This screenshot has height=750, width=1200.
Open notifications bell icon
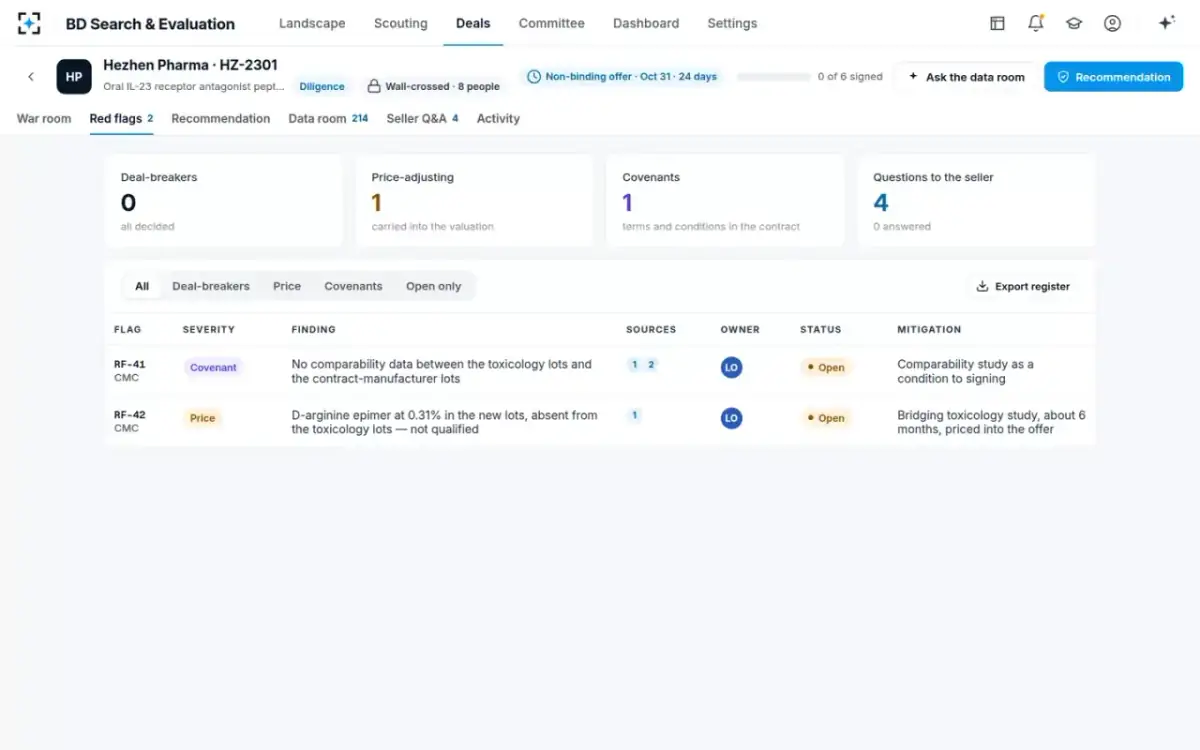[x=1036, y=23]
